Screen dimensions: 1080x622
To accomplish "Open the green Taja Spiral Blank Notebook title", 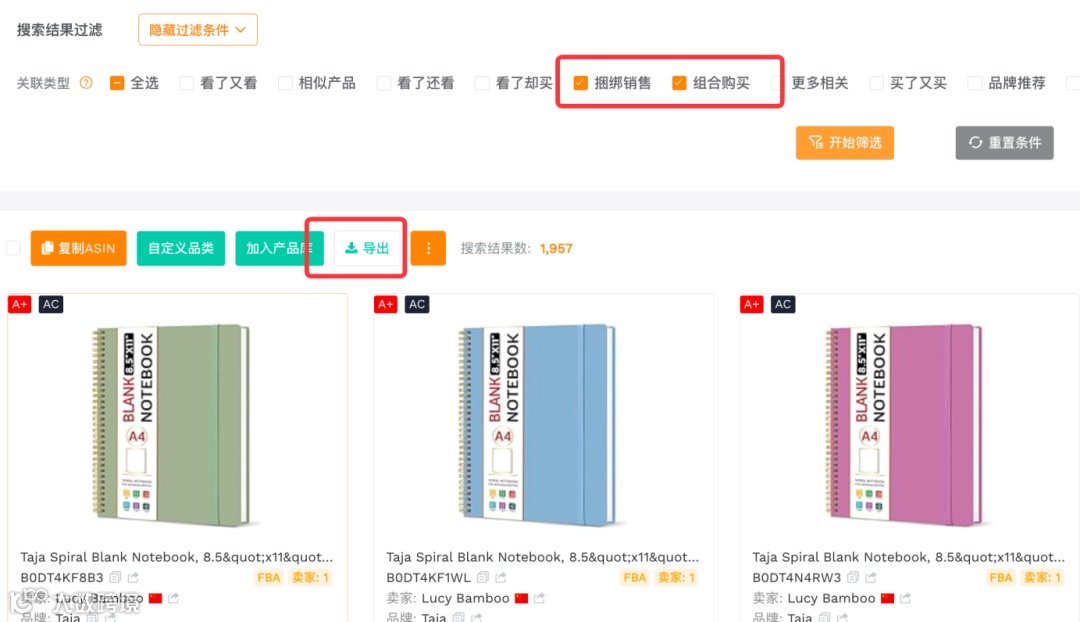I will click(x=176, y=557).
